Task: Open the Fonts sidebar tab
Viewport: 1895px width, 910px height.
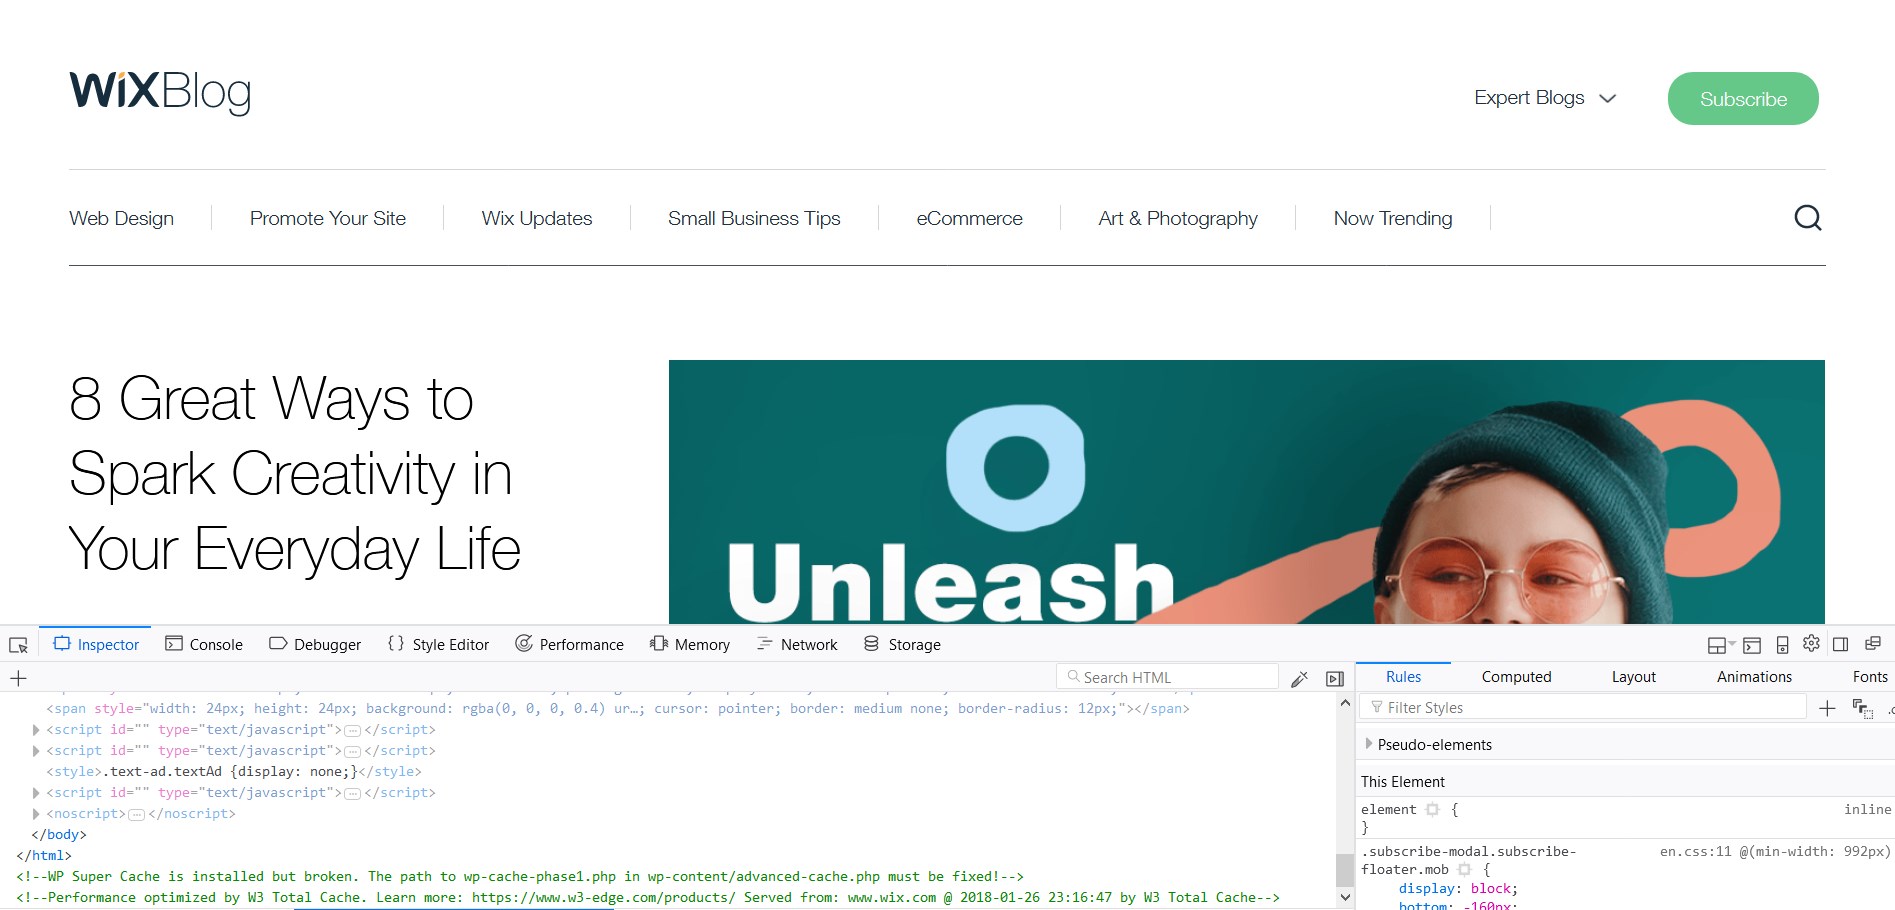Action: pos(1870,677)
